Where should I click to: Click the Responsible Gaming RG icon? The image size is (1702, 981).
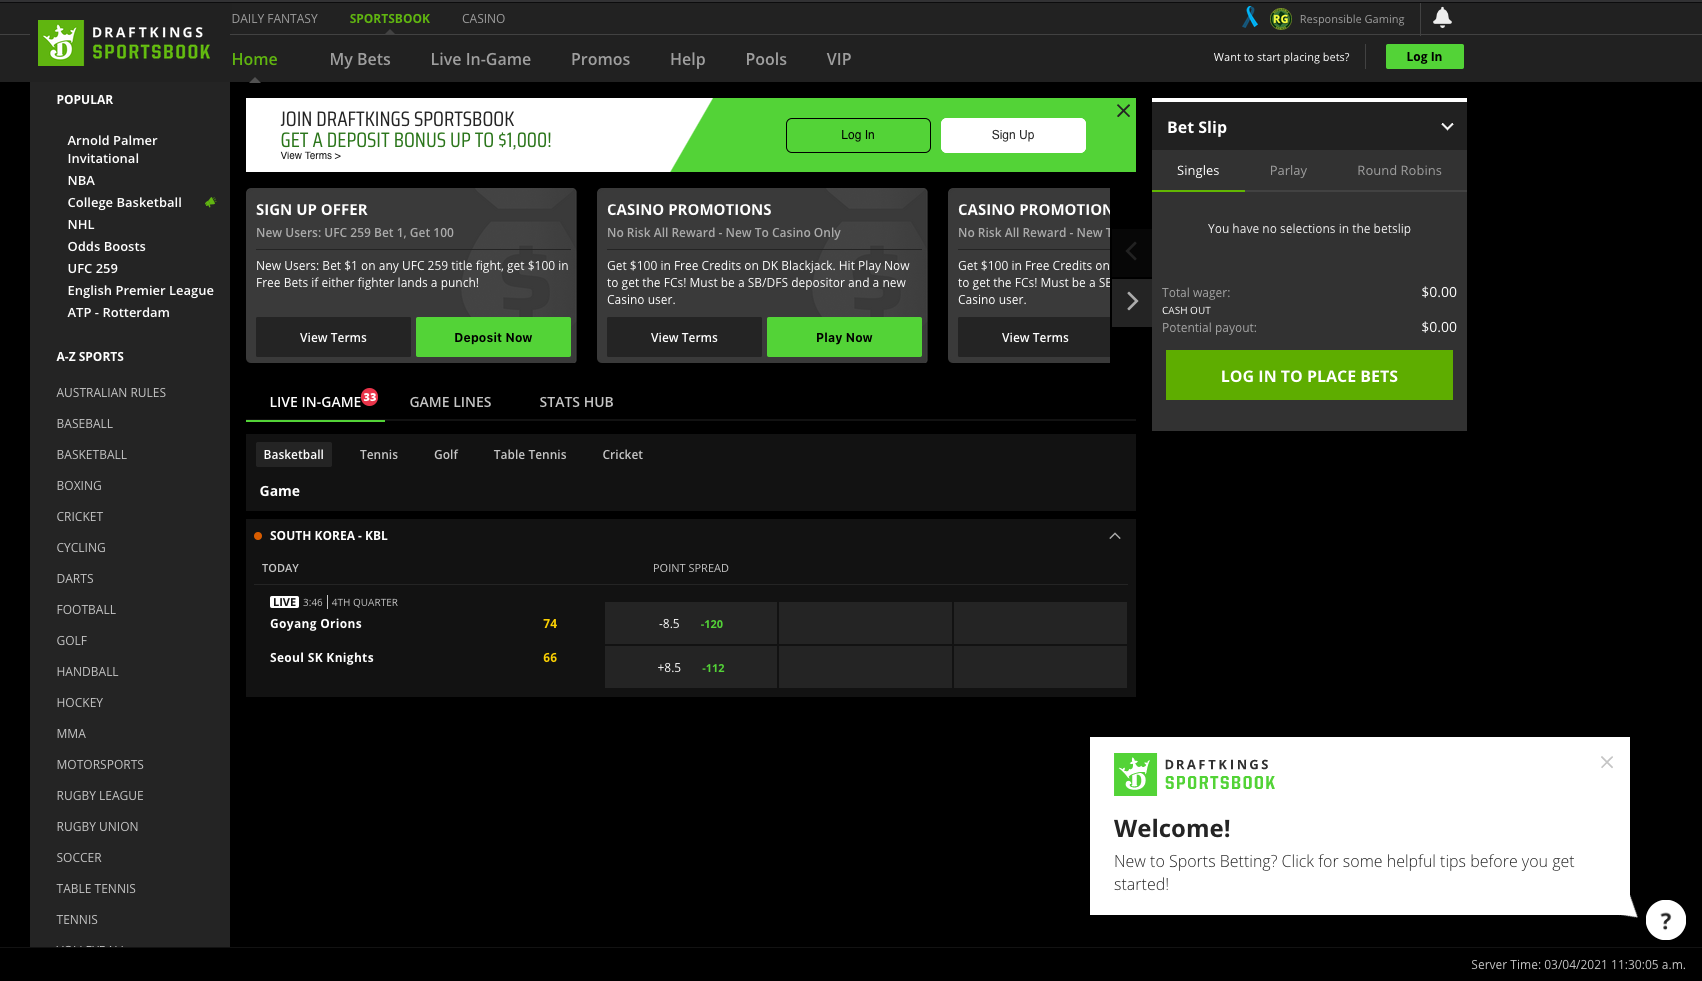1280,18
